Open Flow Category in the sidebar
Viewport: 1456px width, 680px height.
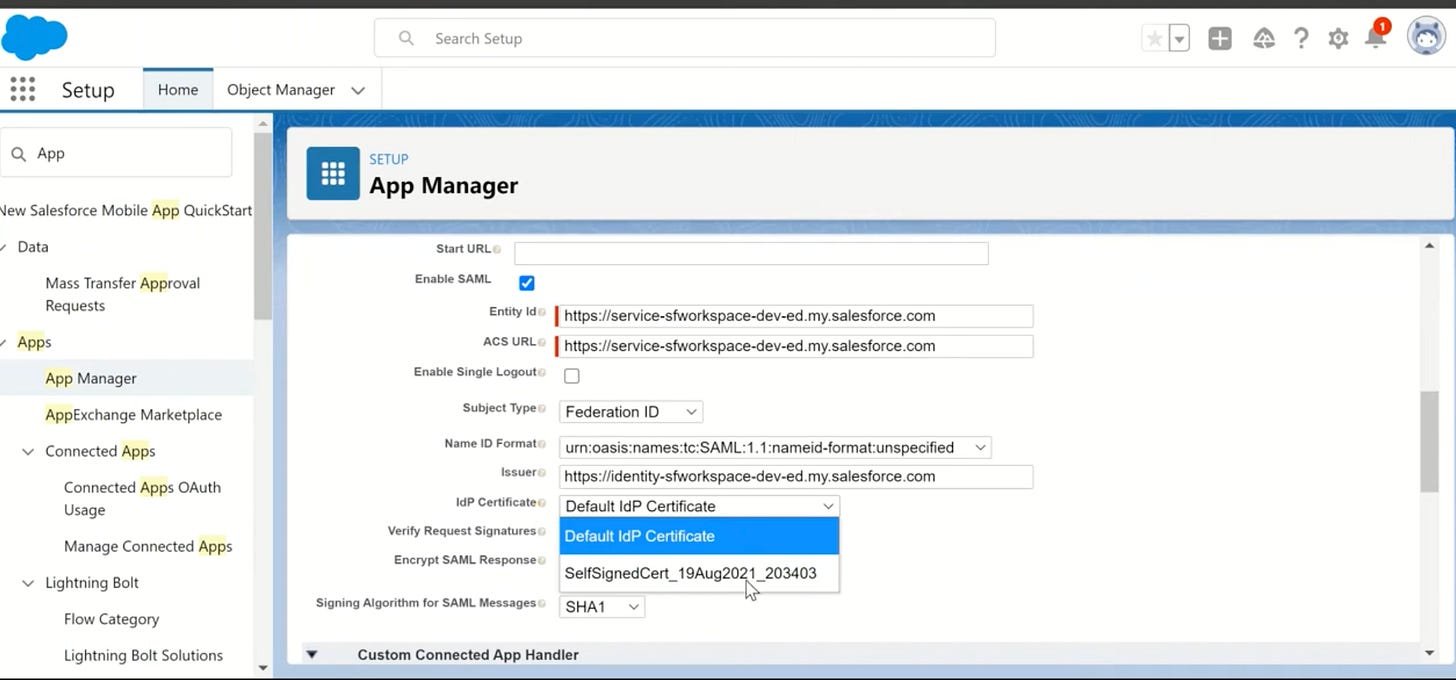(111, 619)
